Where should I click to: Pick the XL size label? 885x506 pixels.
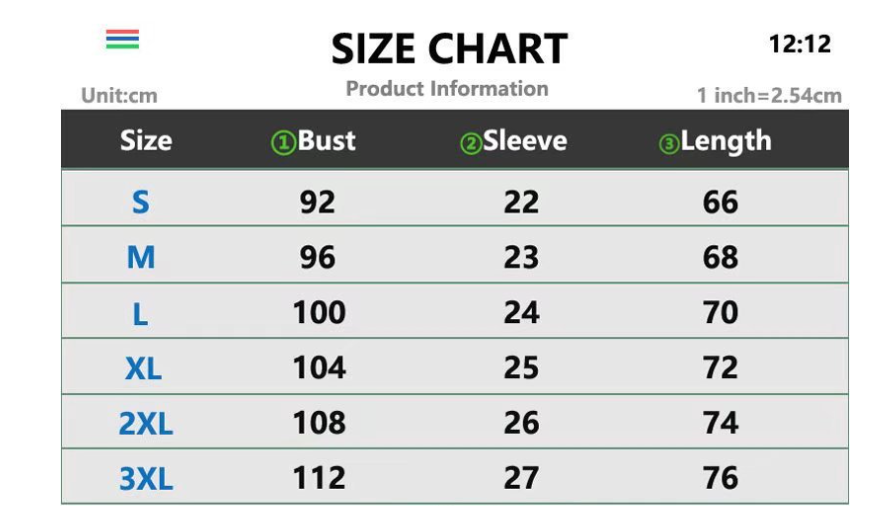click(143, 369)
